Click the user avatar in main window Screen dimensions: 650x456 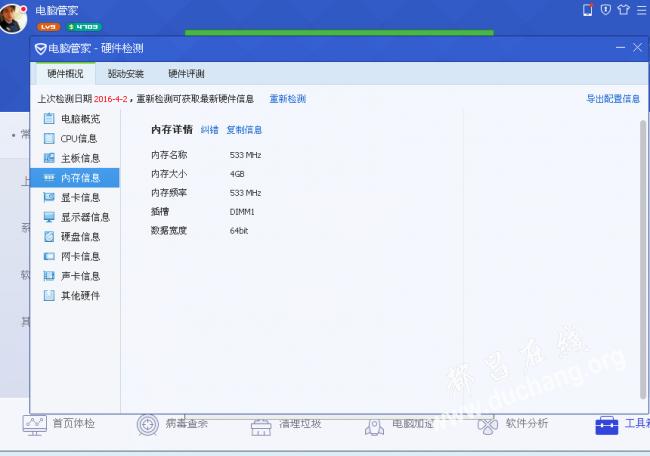point(13,18)
